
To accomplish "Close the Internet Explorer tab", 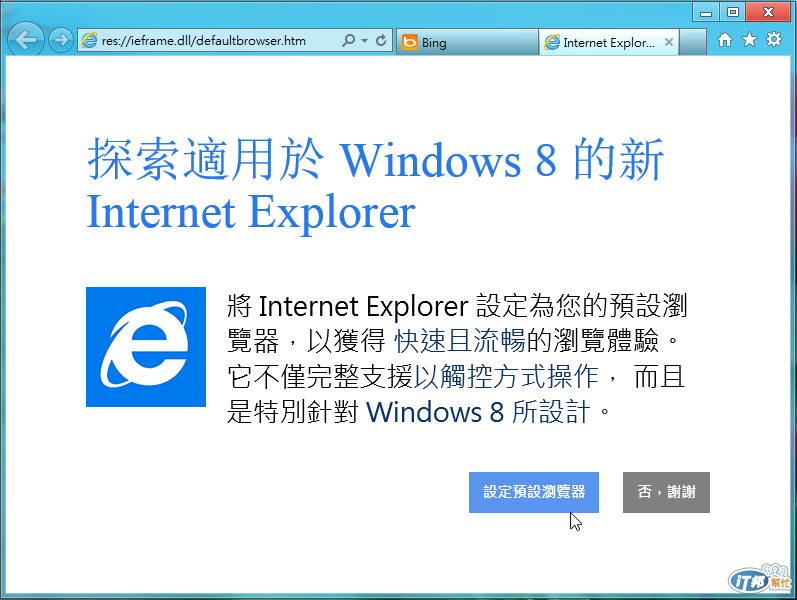I will point(669,42).
